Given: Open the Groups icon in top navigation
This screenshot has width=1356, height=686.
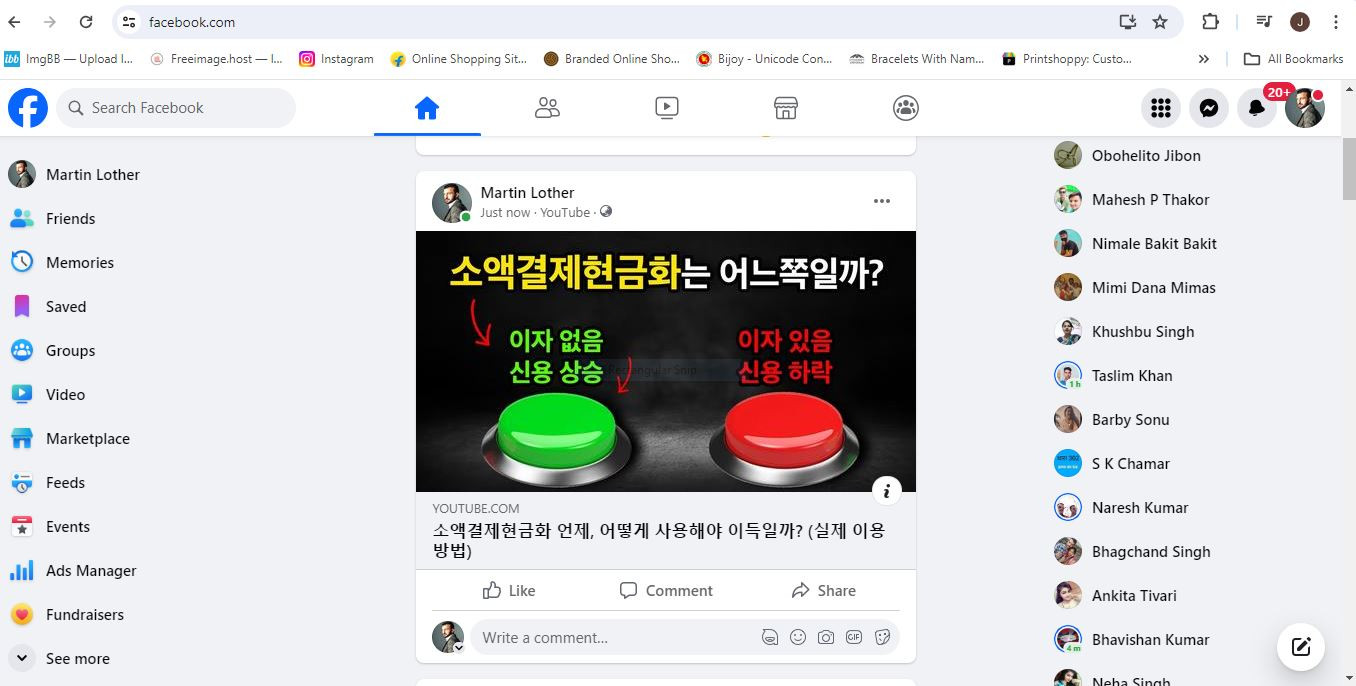Looking at the screenshot, I should 906,108.
